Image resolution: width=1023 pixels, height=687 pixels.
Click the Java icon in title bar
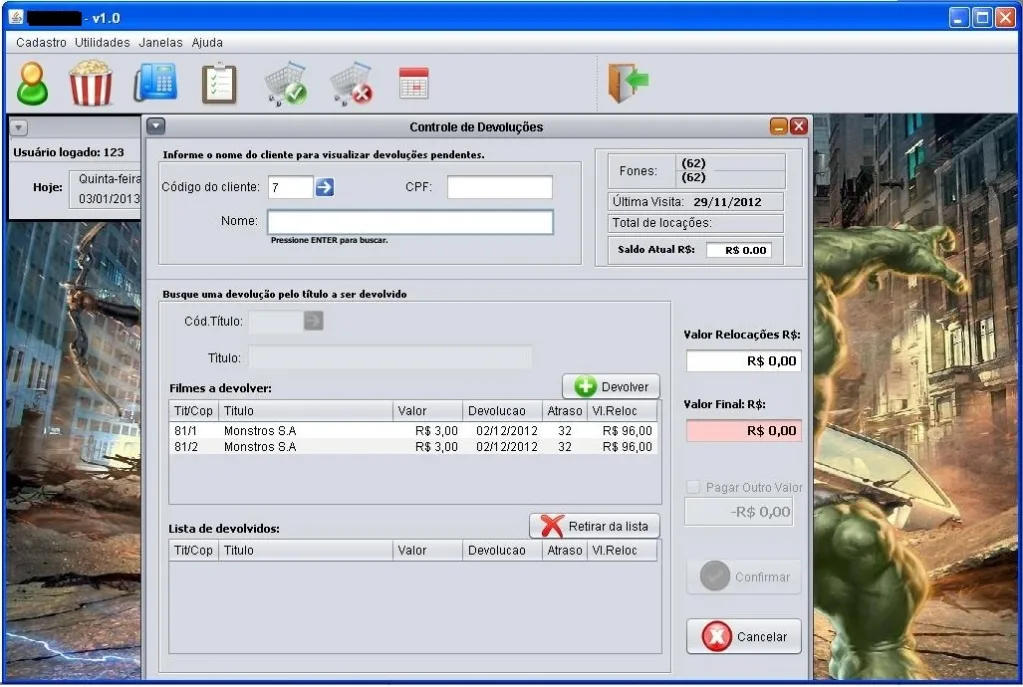pos(16,17)
